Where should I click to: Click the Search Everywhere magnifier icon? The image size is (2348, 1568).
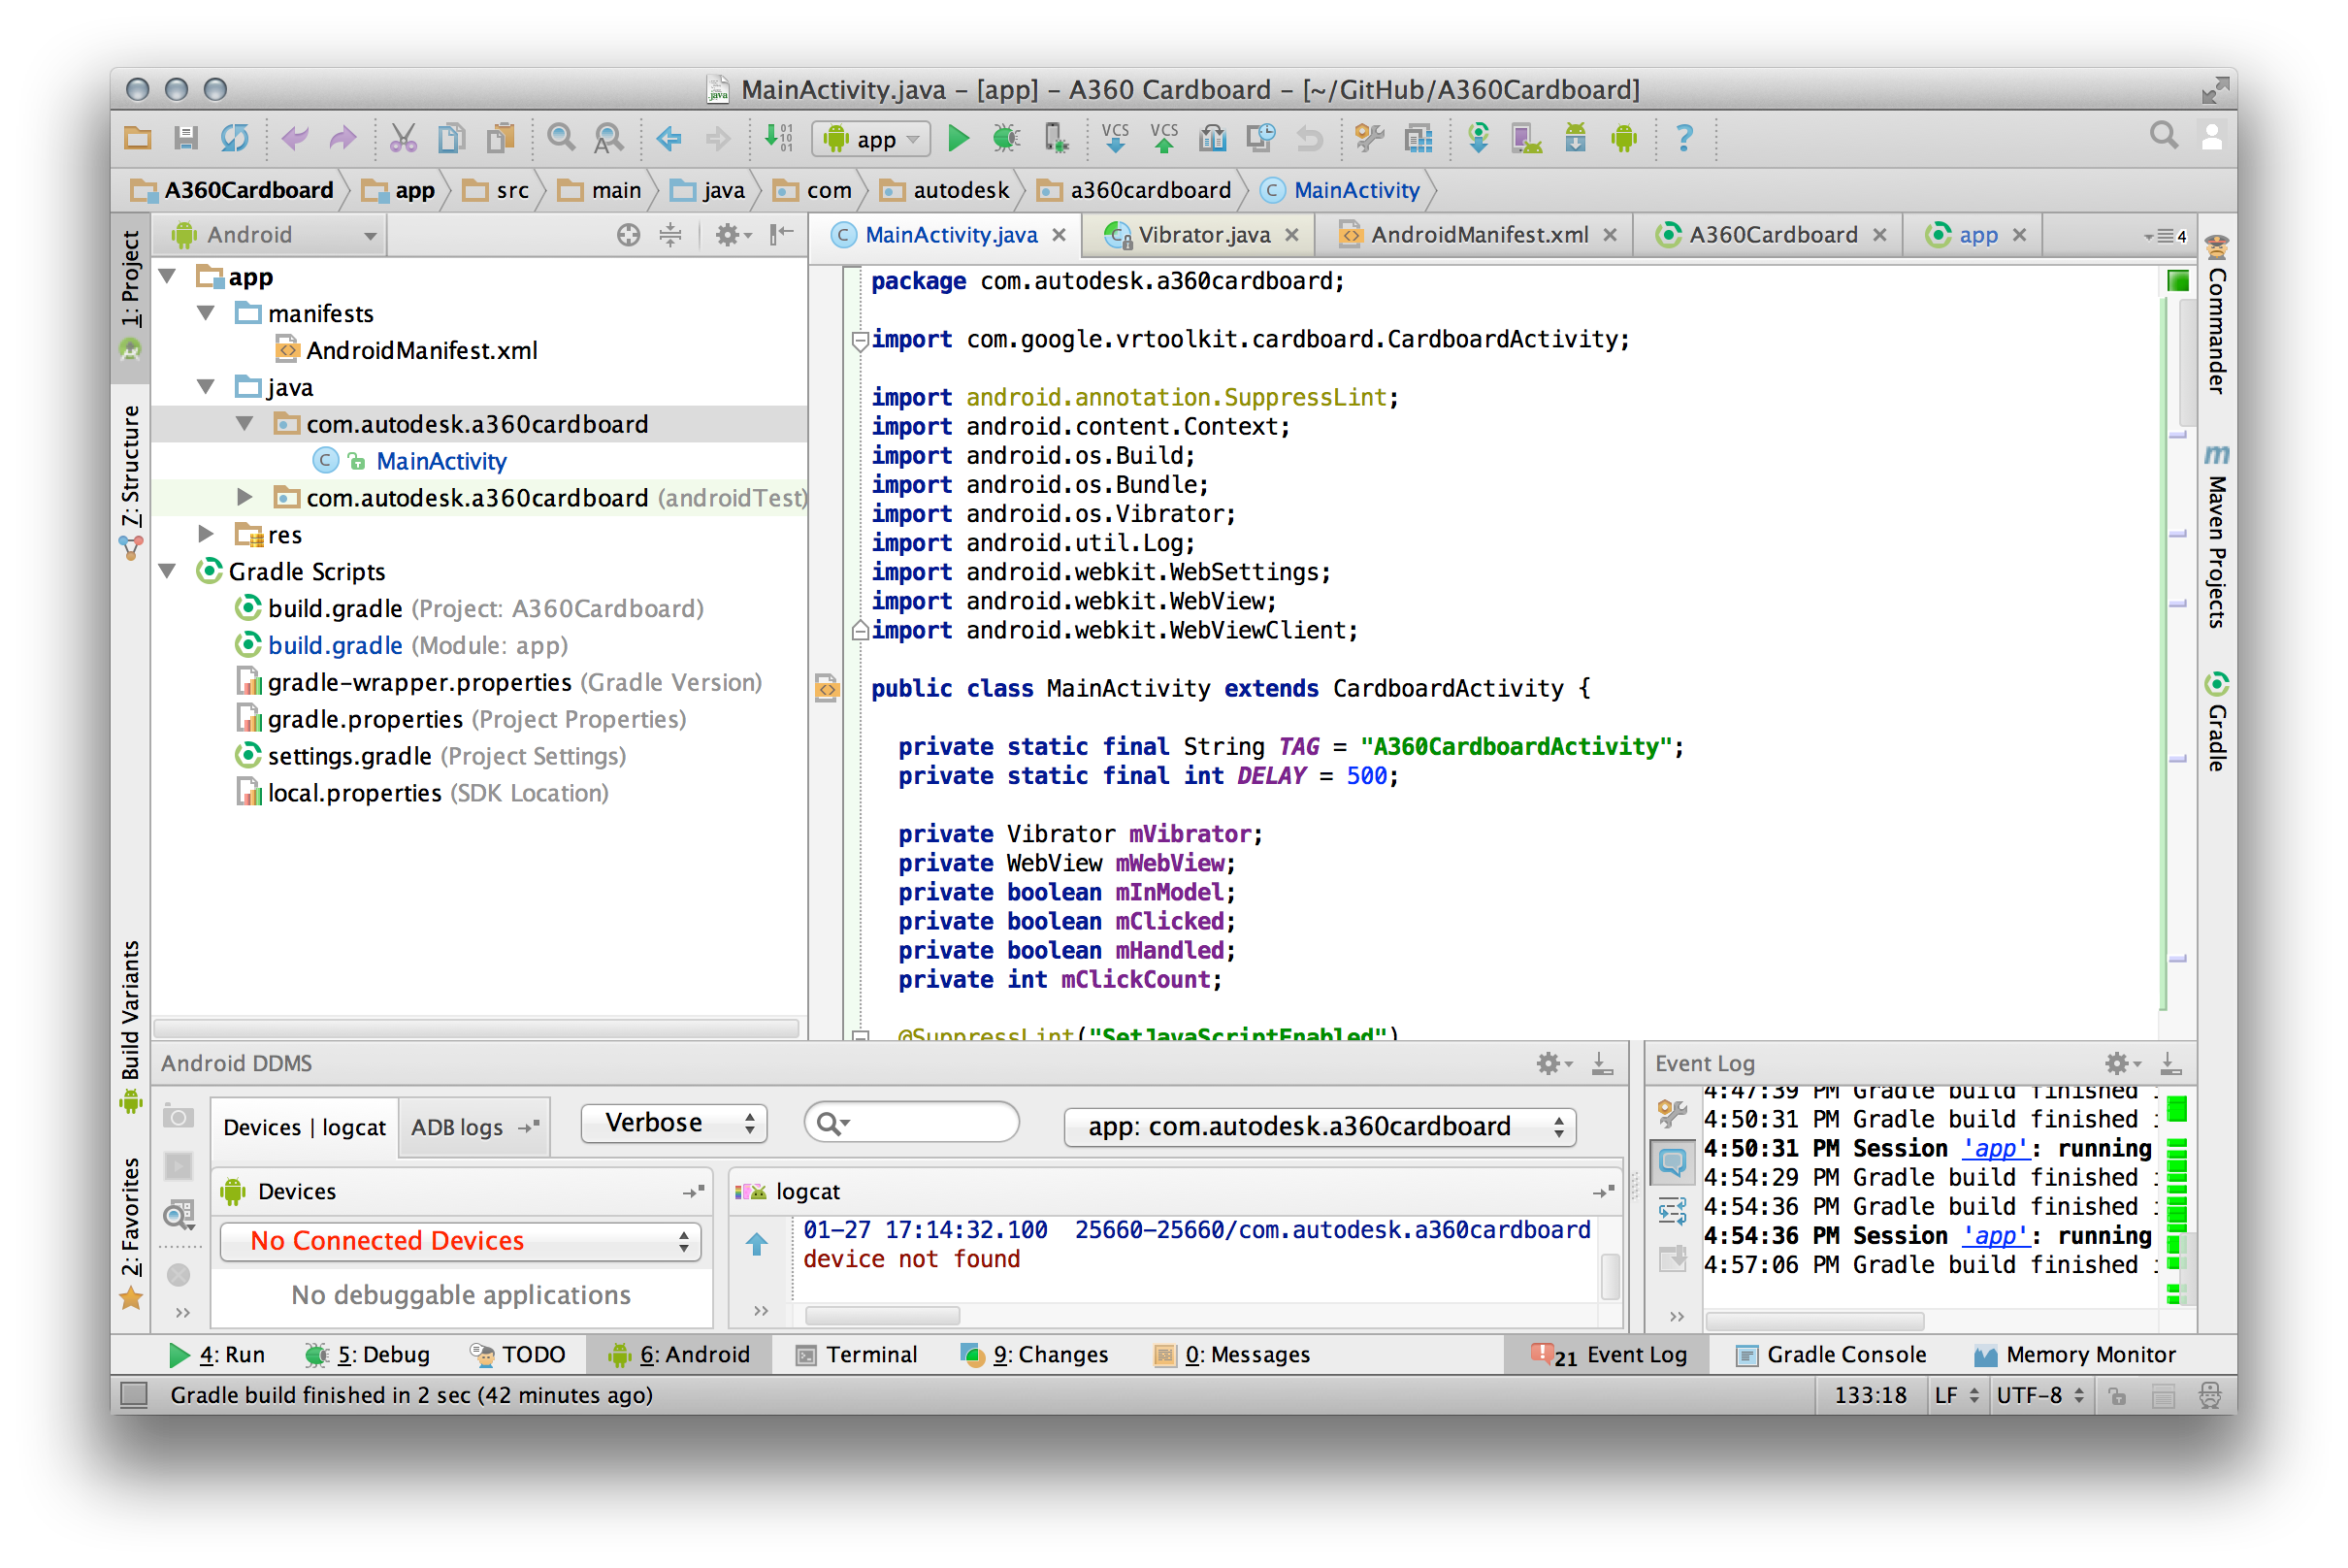2163,136
